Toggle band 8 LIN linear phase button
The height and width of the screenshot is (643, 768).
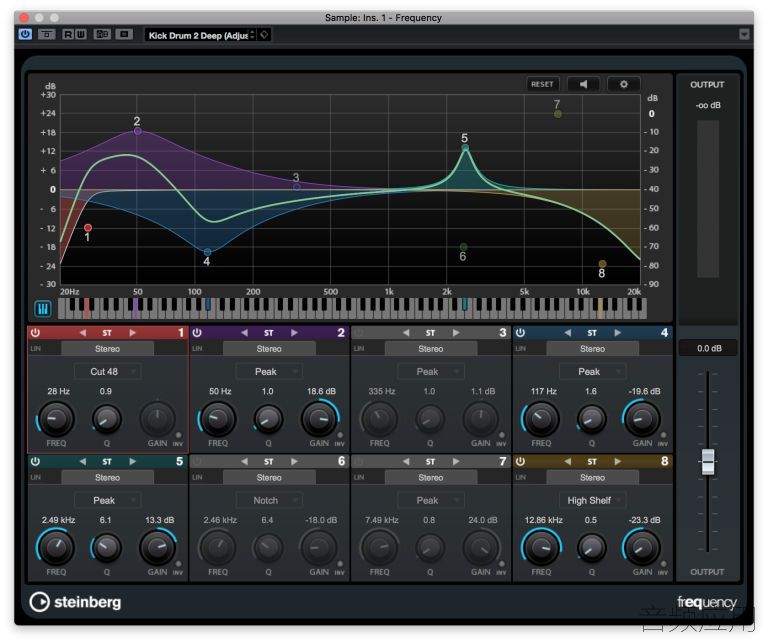[x=521, y=477]
